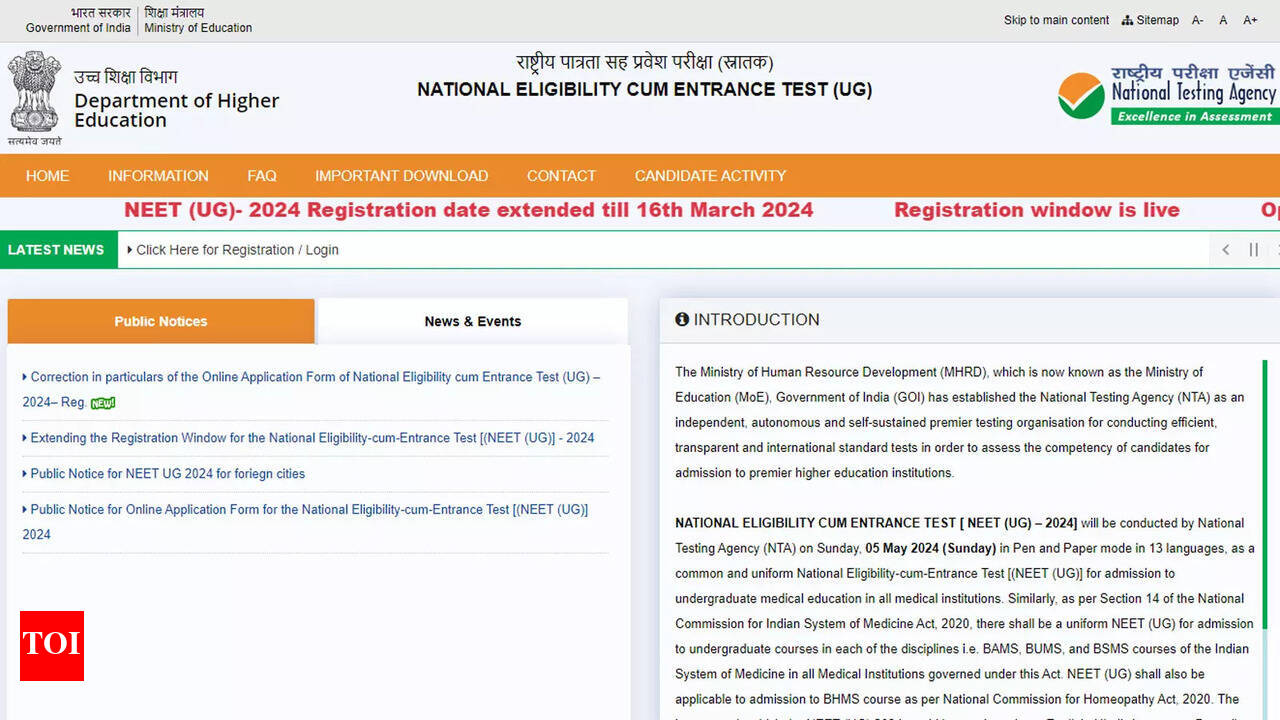Increase font size with A+ button

coord(1250,20)
